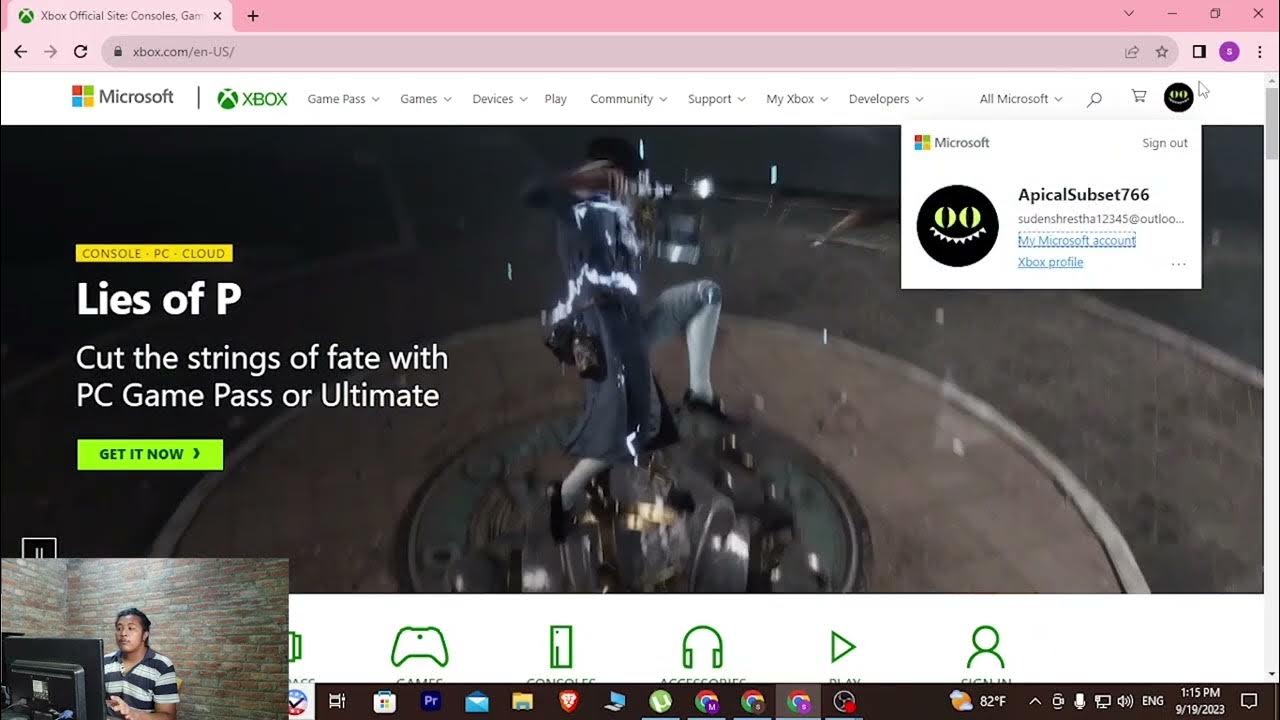The height and width of the screenshot is (720, 1280).
Task: Open the site search magnifier icon
Action: tap(1094, 99)
